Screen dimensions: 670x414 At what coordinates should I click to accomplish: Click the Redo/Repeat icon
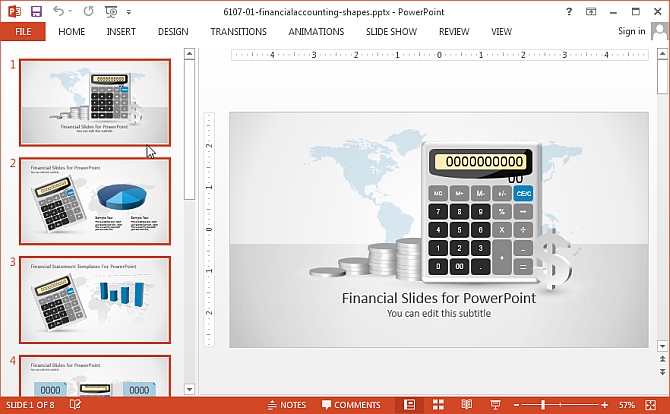pyautogui.click(x=88, y=12)
